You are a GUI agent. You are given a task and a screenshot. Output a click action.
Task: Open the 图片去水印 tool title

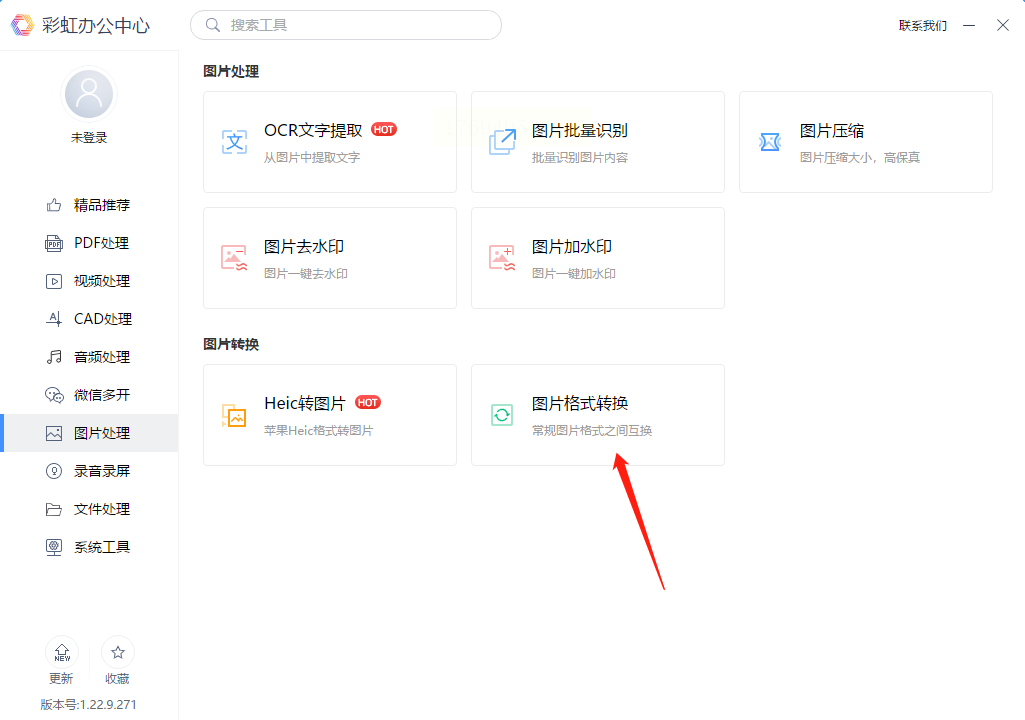pyautogui.click(x=304, y=247)
